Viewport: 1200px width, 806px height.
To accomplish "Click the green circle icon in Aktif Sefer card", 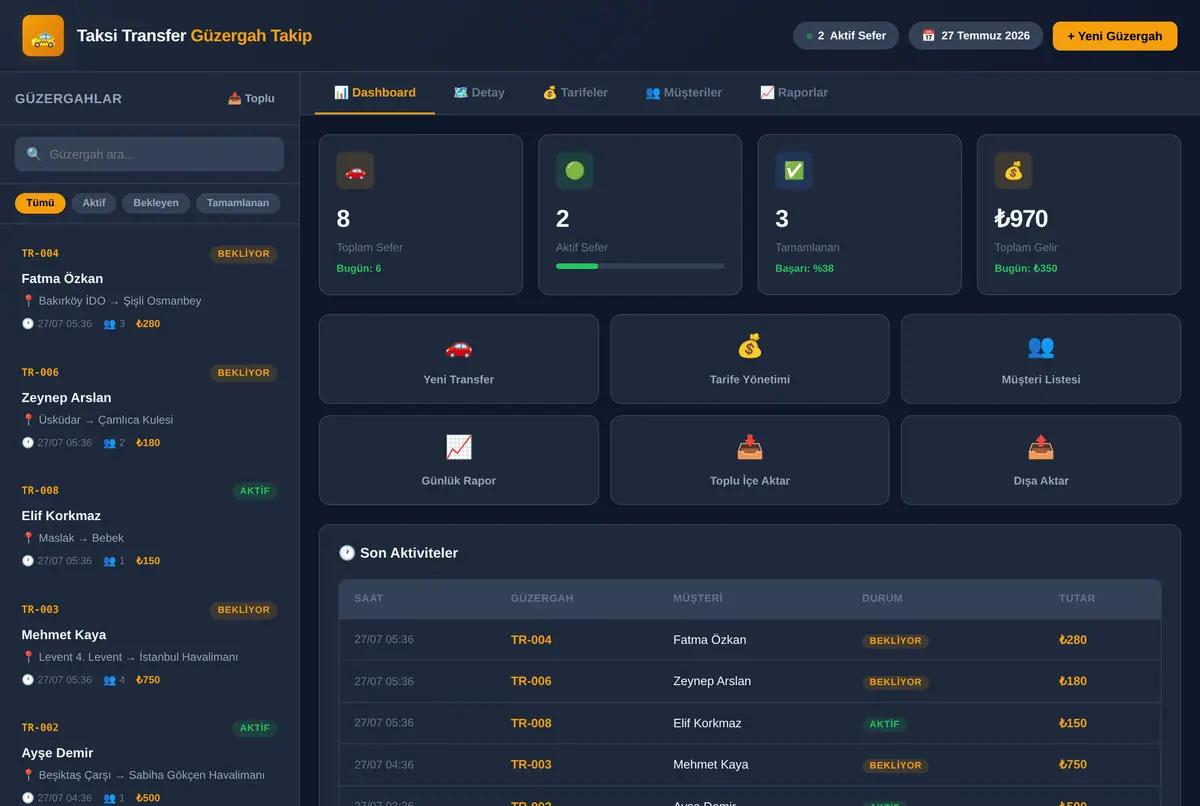I will (x=575, y=171).
